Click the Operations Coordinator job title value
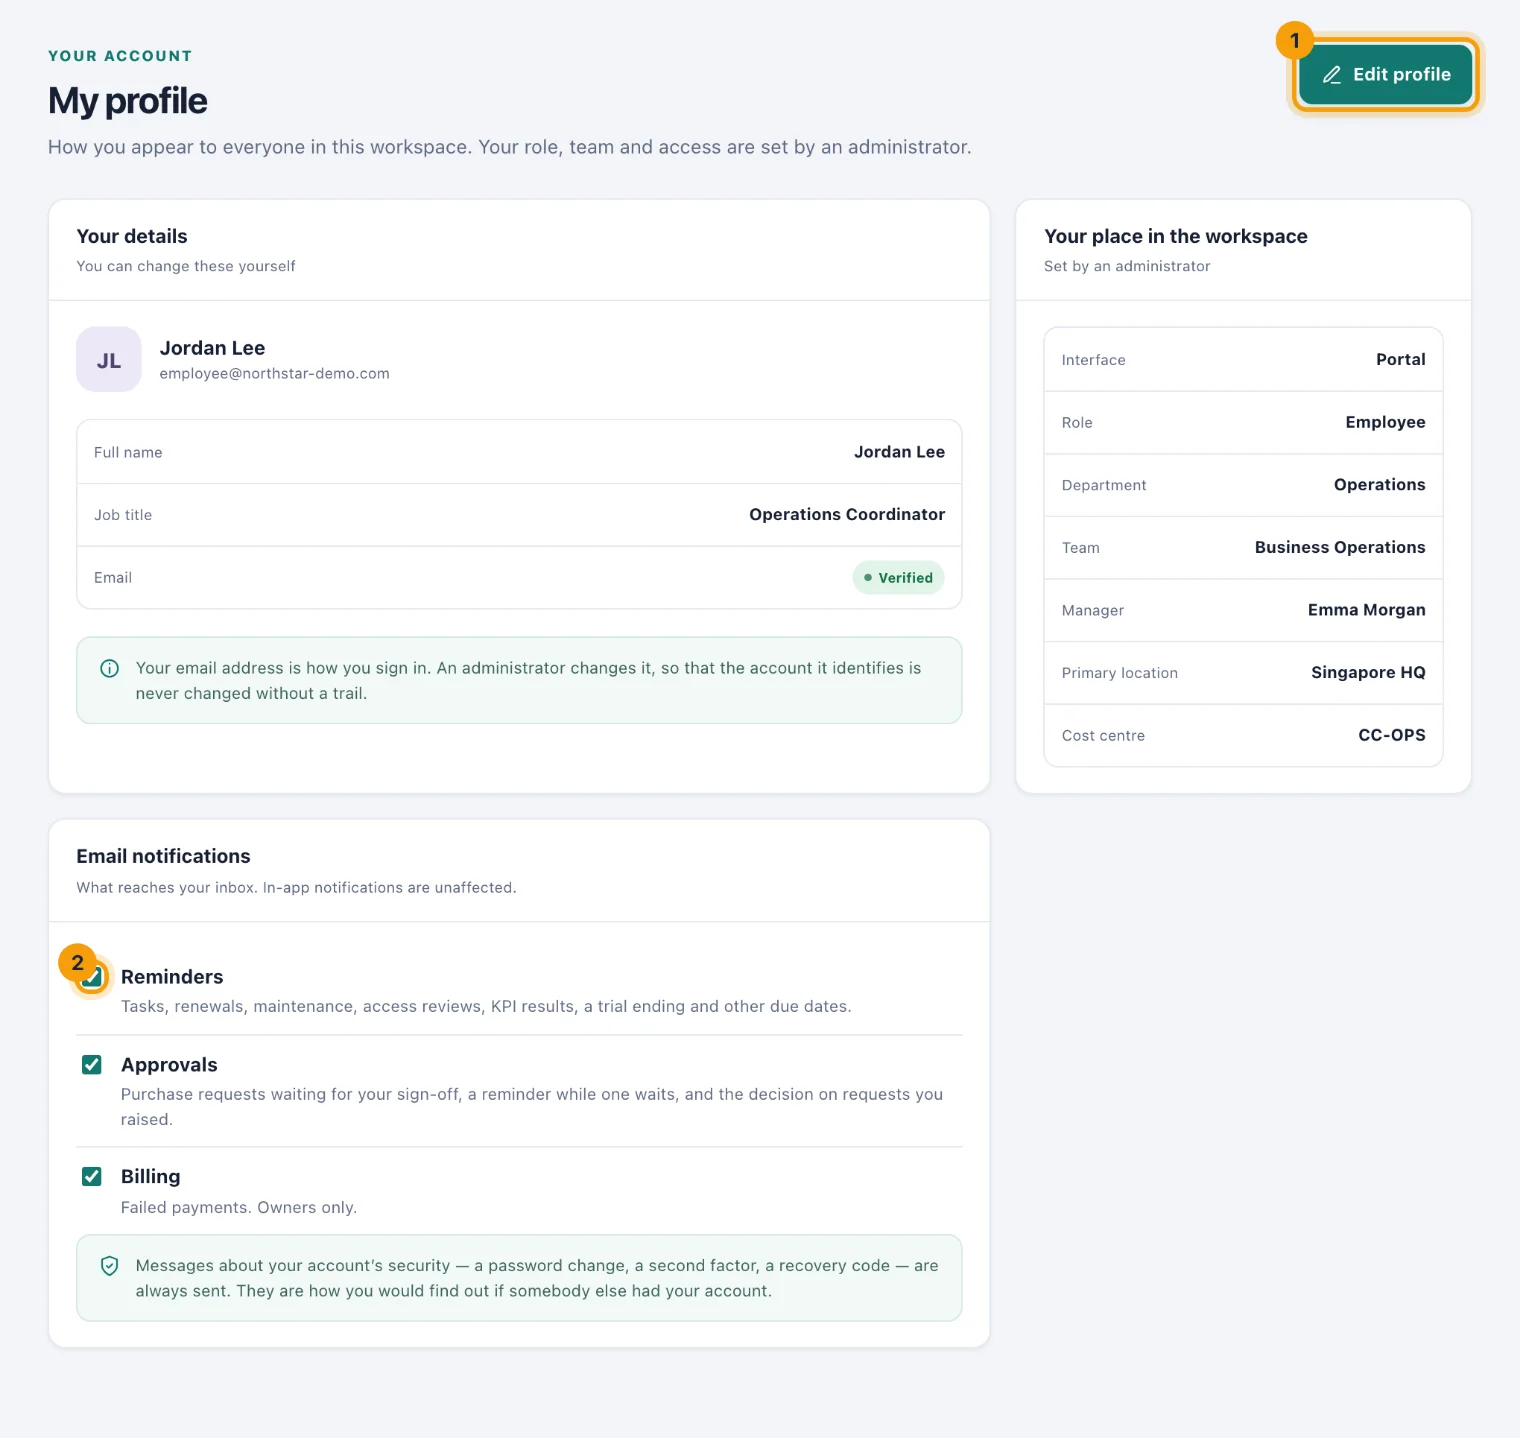1520x1438 pixels. (847, 514)
